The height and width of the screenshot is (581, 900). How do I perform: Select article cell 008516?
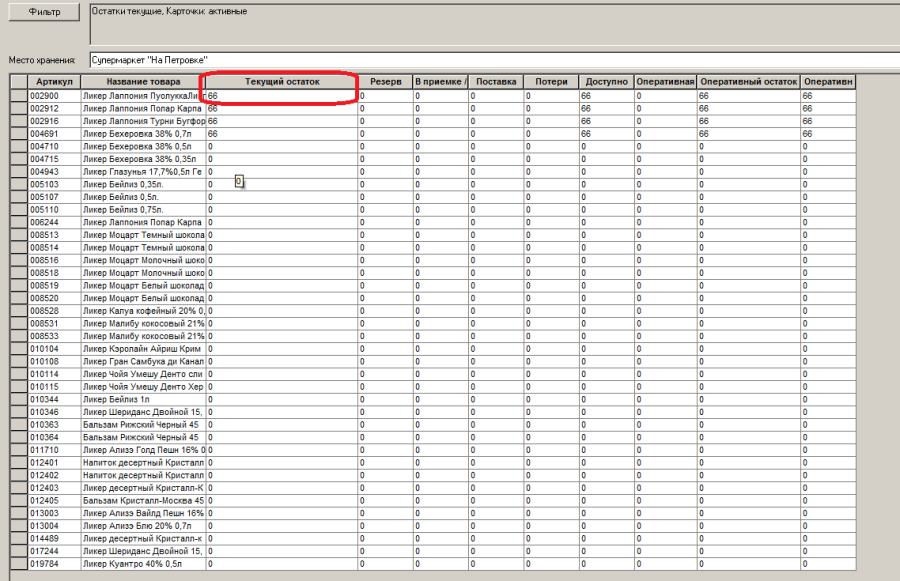click(55, 260)
